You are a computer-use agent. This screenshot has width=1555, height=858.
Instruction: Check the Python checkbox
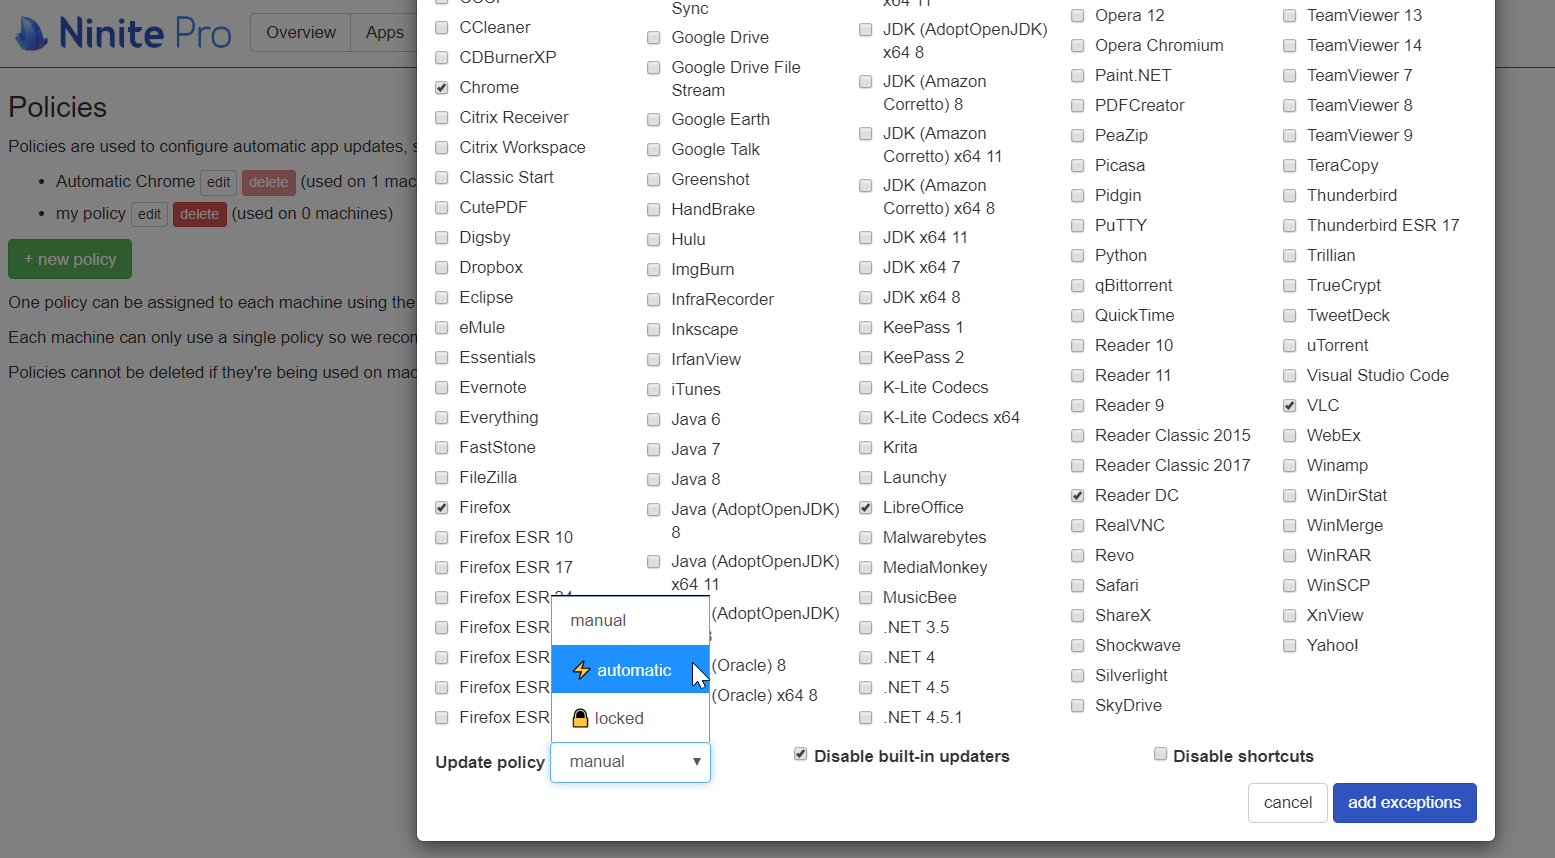(1077, 256)
